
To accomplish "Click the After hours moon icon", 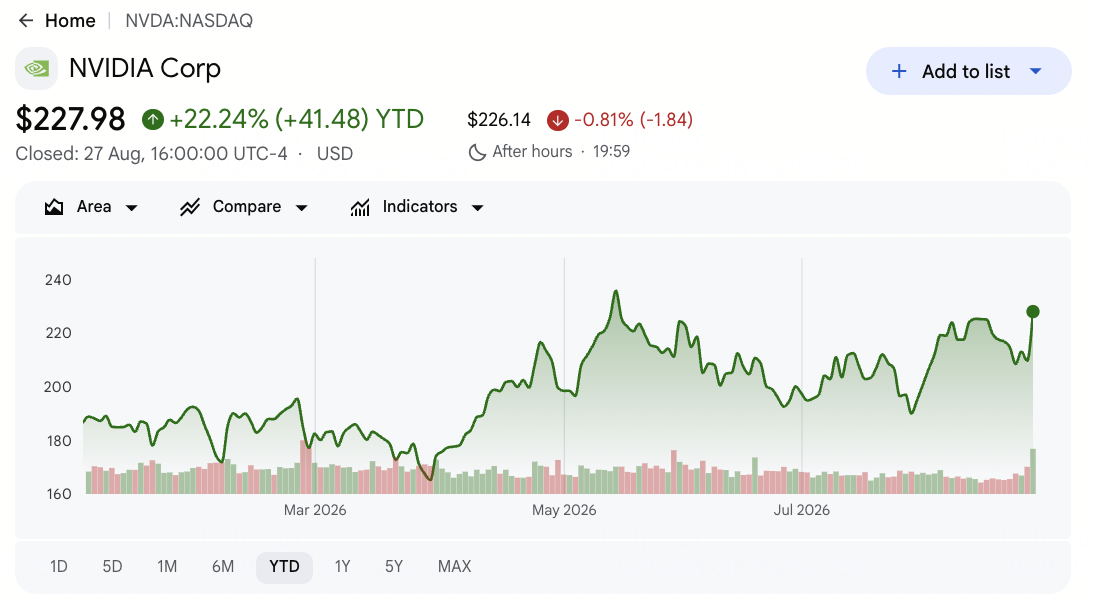I will coord(477,152).
